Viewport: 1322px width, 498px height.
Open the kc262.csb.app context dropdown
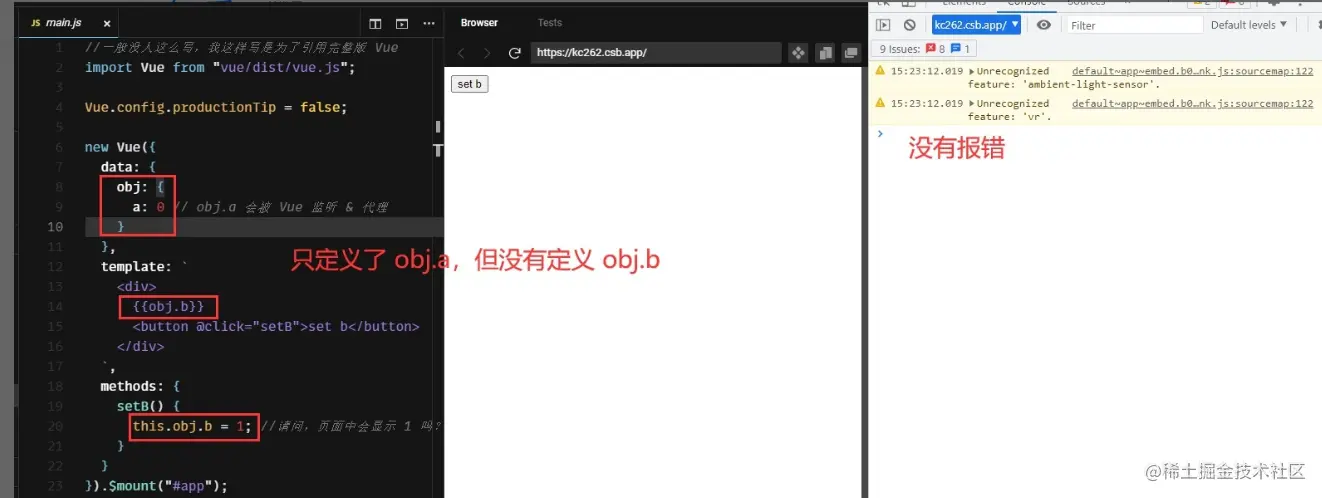[x=976, y=25]
